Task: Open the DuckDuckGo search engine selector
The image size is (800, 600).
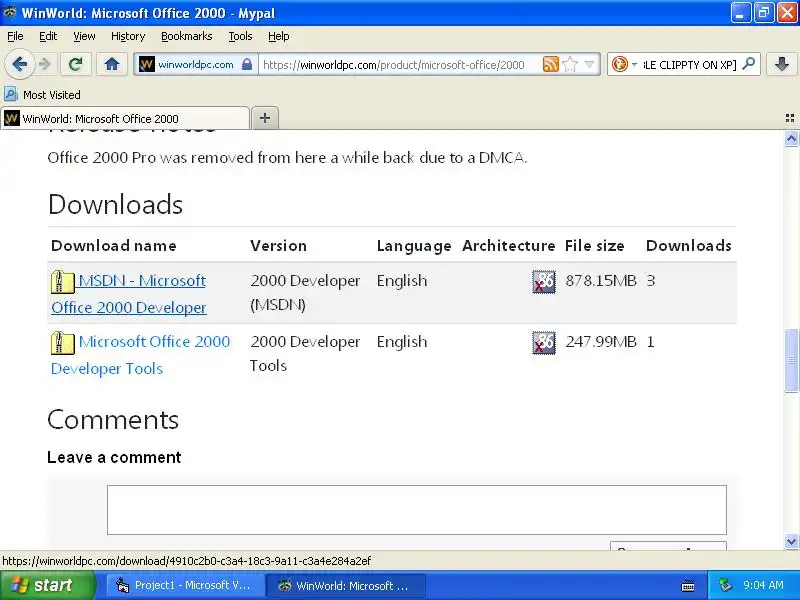Action: tap(624, 64)
